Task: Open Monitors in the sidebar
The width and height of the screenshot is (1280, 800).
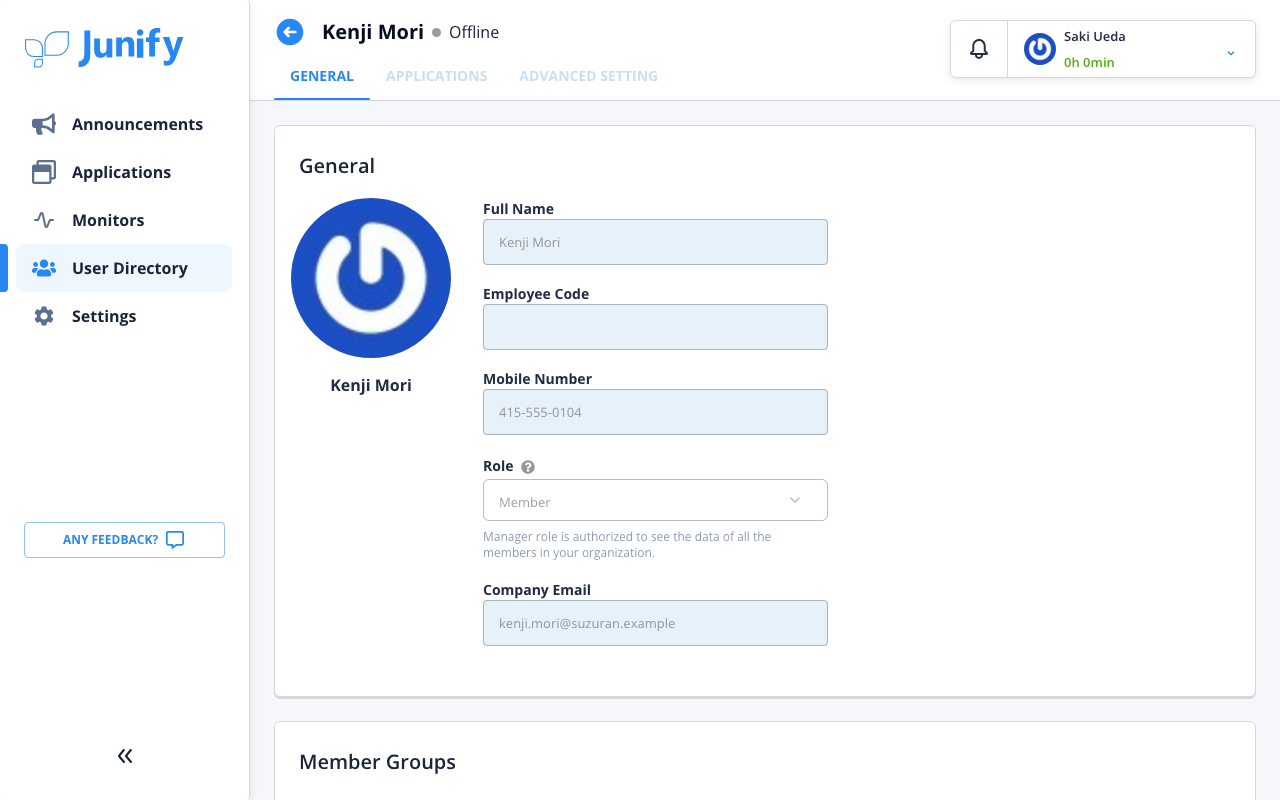Action: coord(124,220)
